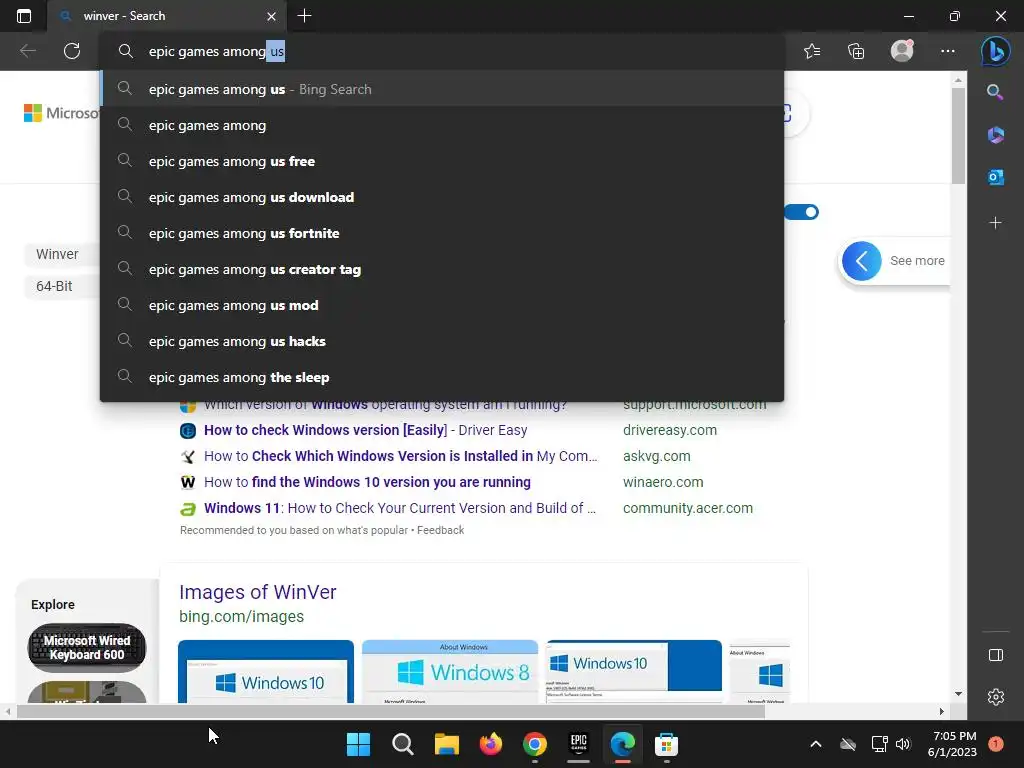Screen dimensions: 1024x768
Task: Click the scrollbar right arrow at the bottom
Action: point(942,711)
